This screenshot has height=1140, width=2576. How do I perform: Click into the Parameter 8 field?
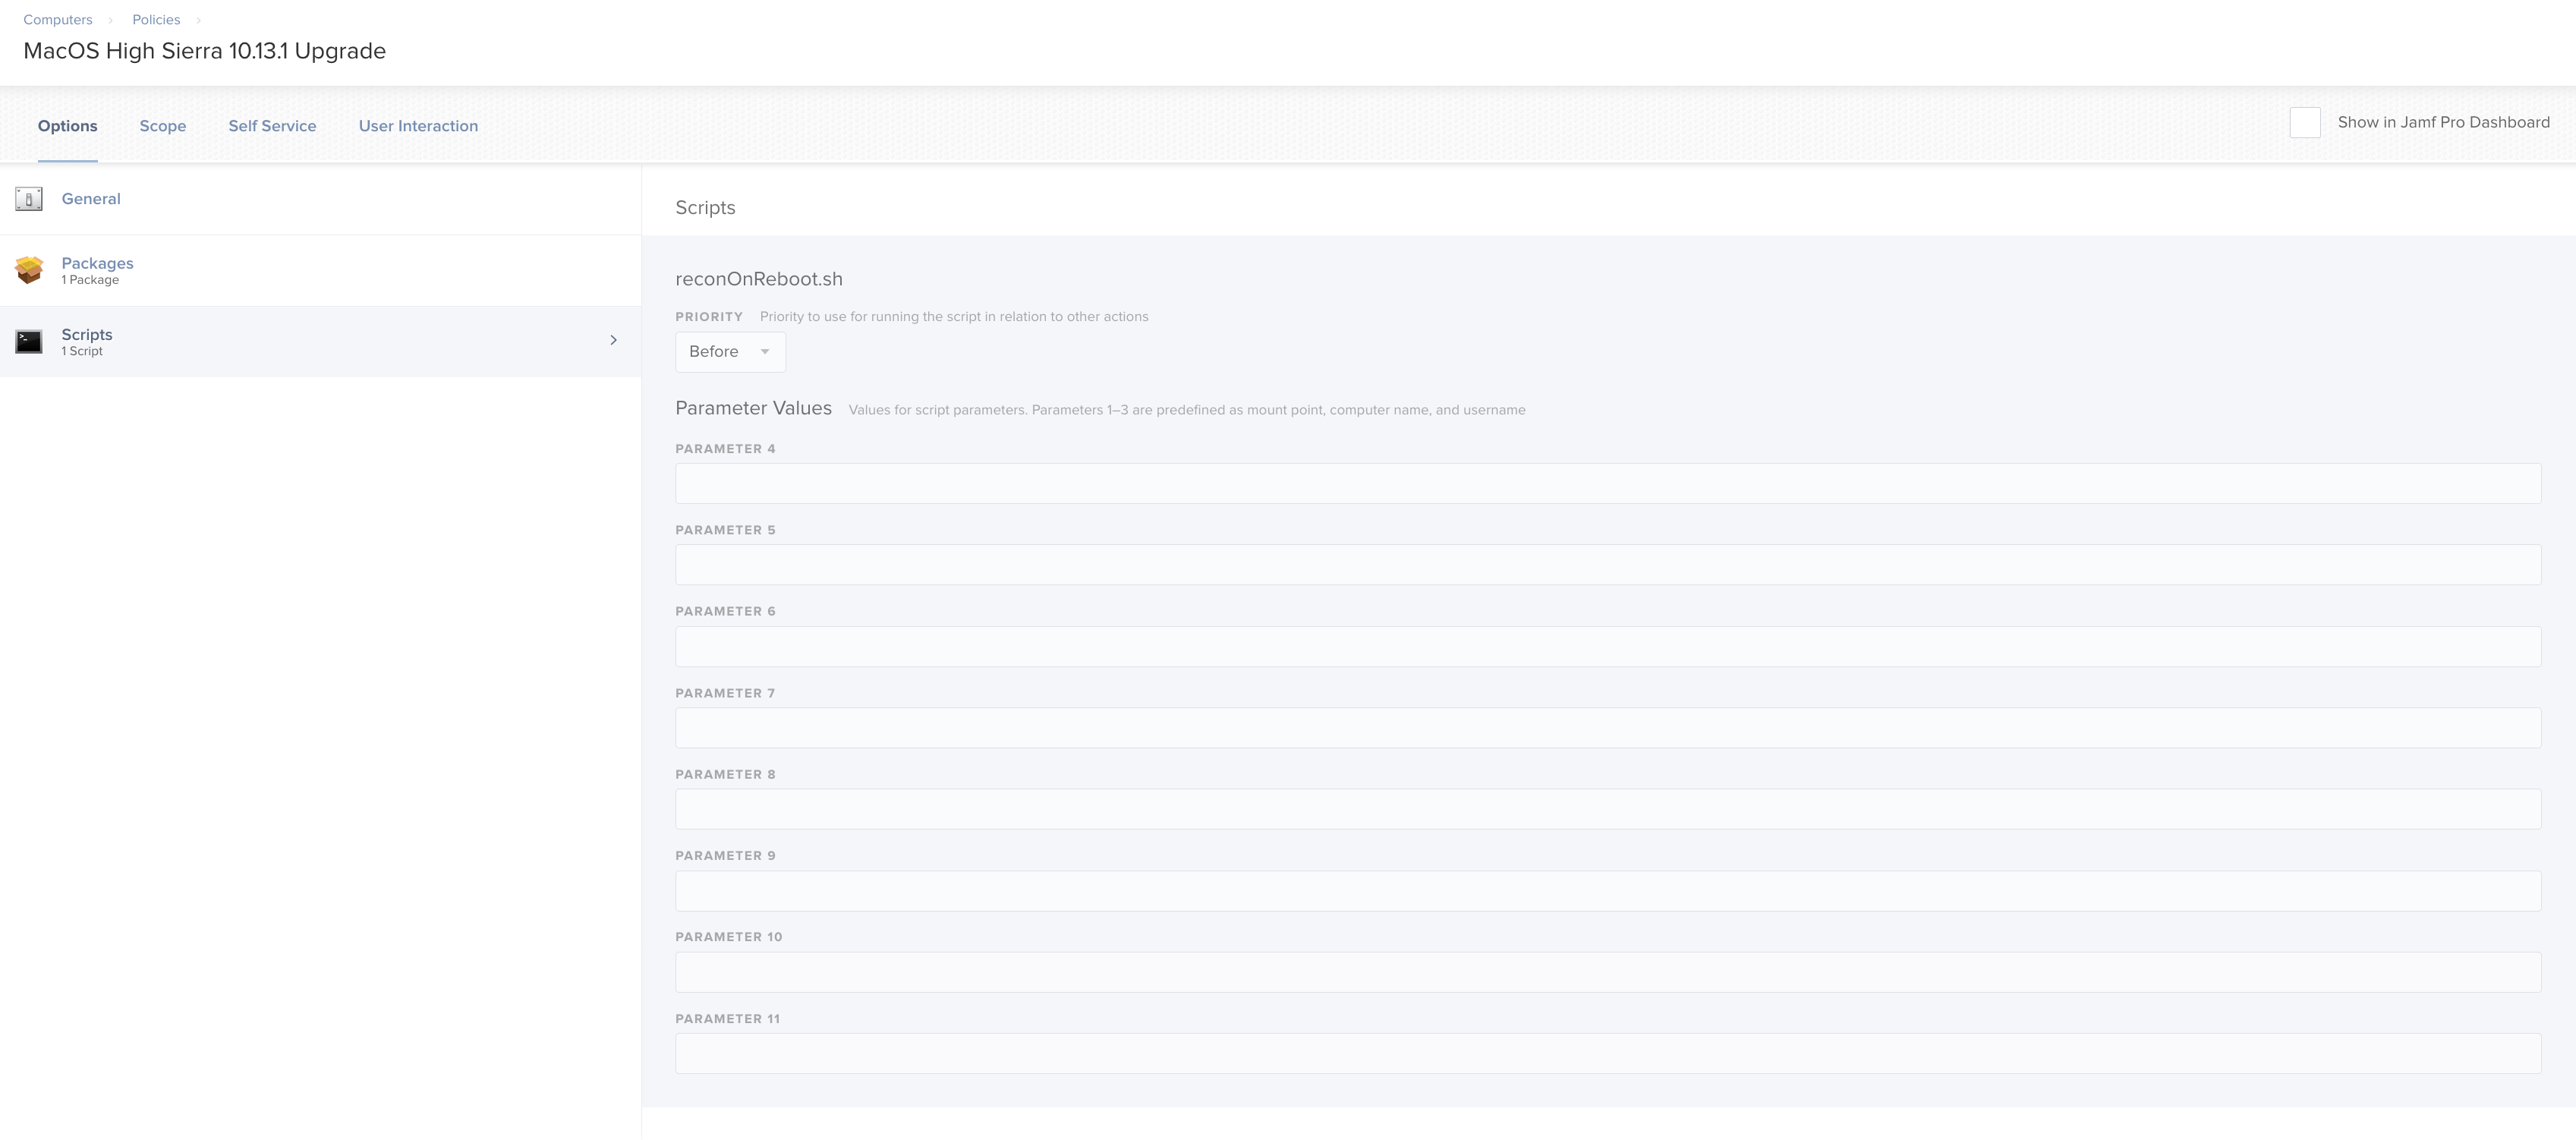click(1608, 809)
